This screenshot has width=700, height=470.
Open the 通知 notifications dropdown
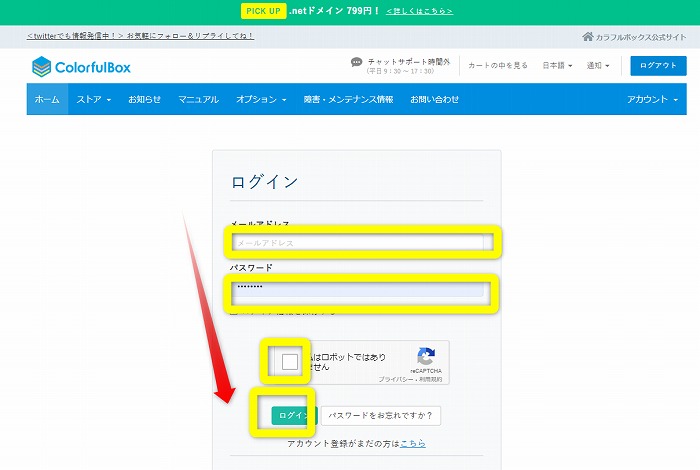tap(598, 66)
